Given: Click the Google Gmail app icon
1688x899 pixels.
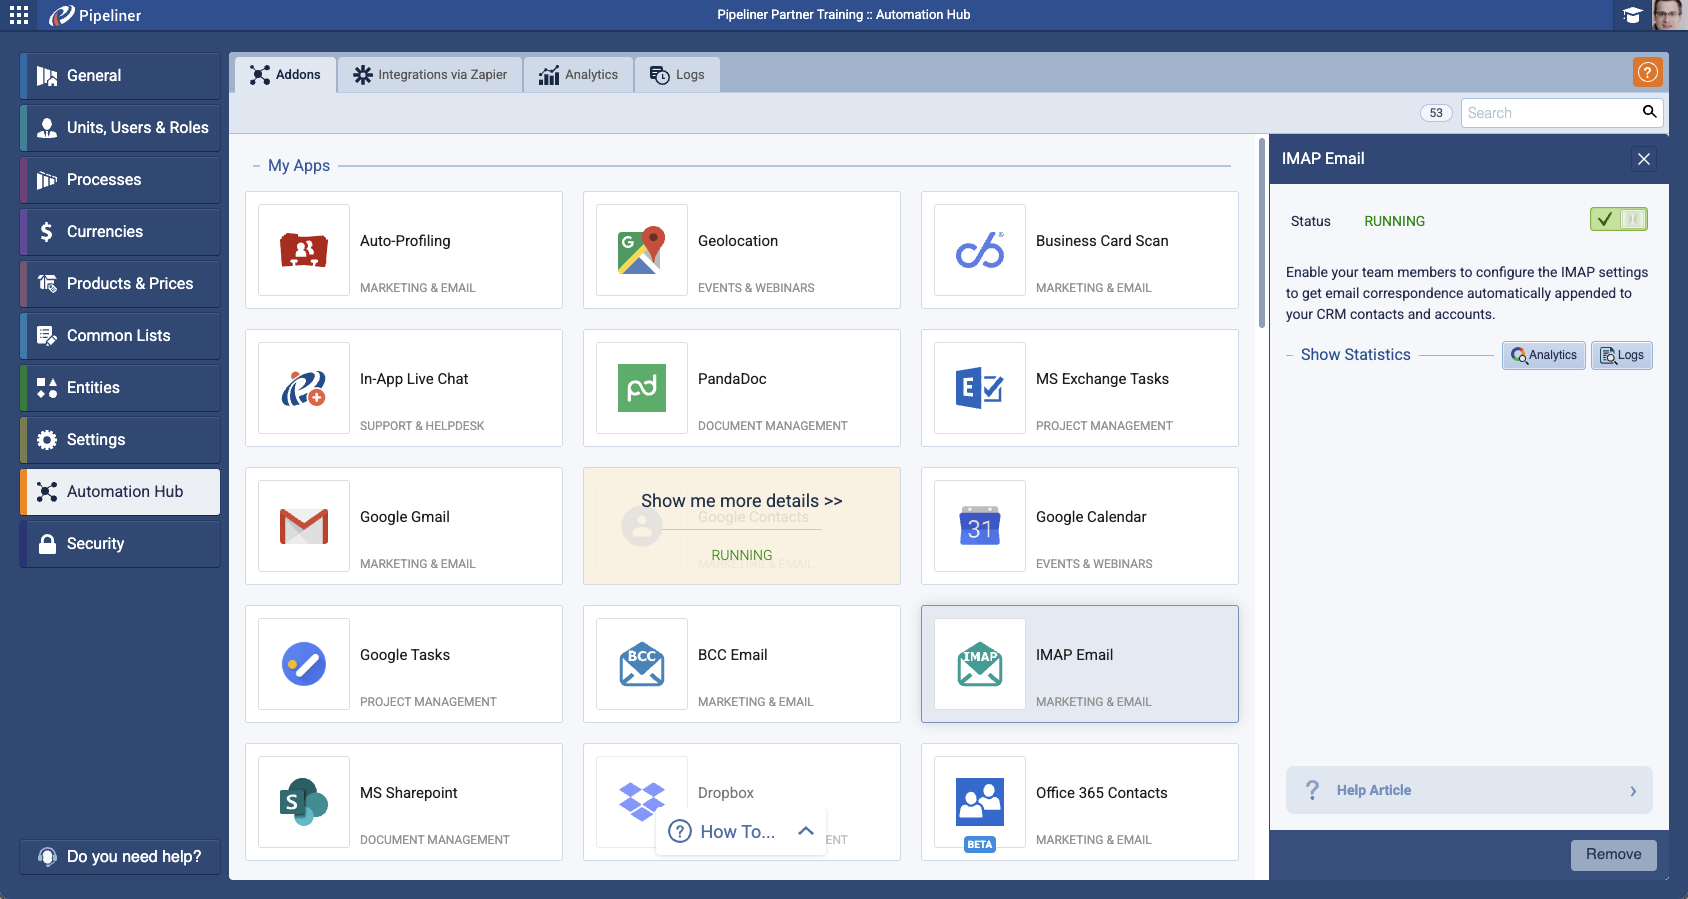Looking at the screenshot, I should 304,526.
